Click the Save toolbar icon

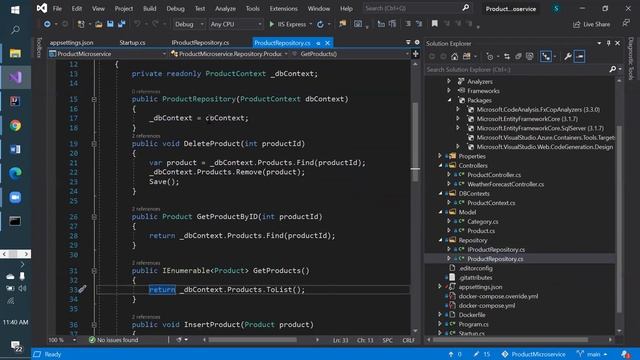click(x=110, y=24)
